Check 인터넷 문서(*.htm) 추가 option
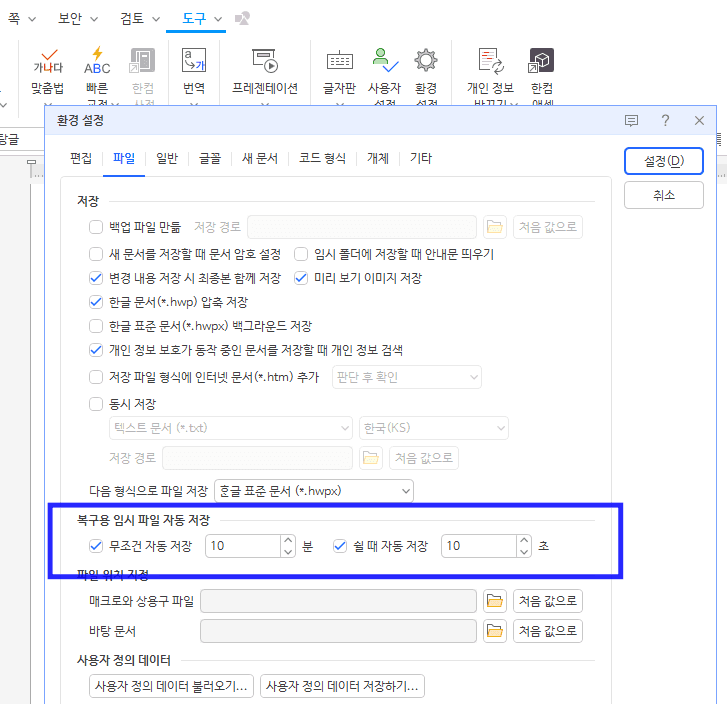This screenshot has width=727, height=704. click(x=96, y=377)
